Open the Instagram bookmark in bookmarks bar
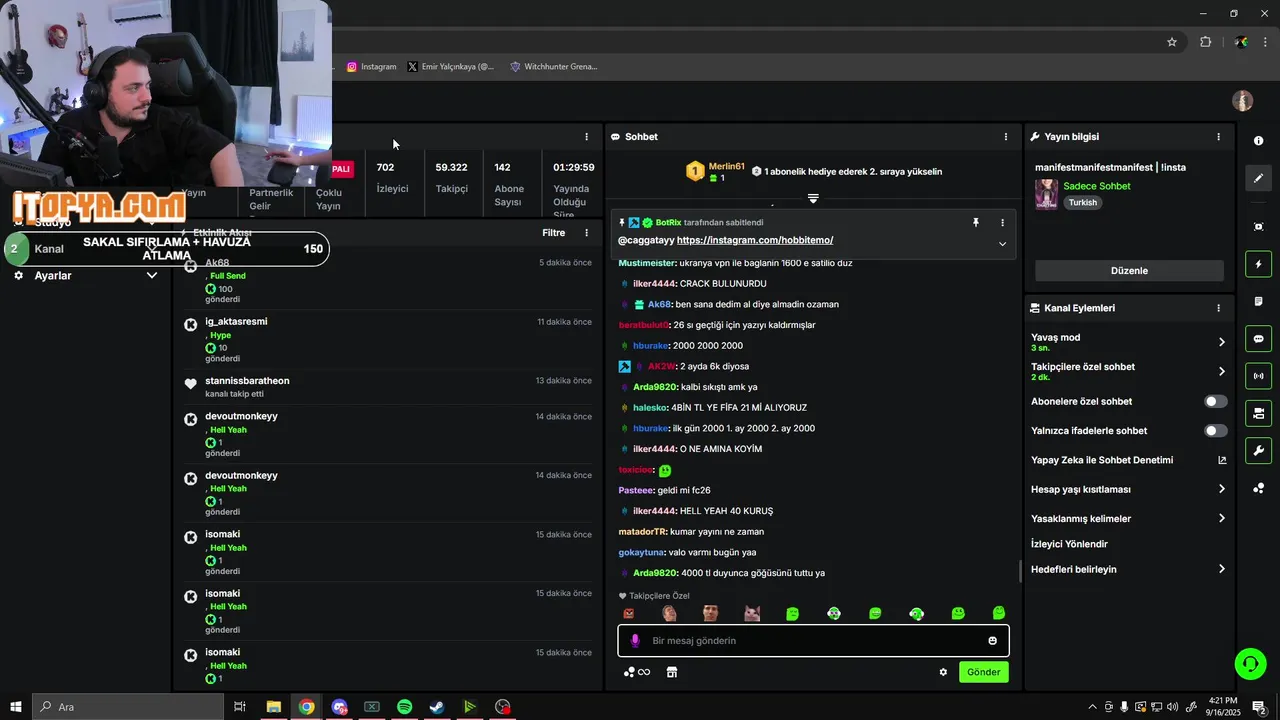The height and width of the screenshot is (720, 1280). [371, 67]
